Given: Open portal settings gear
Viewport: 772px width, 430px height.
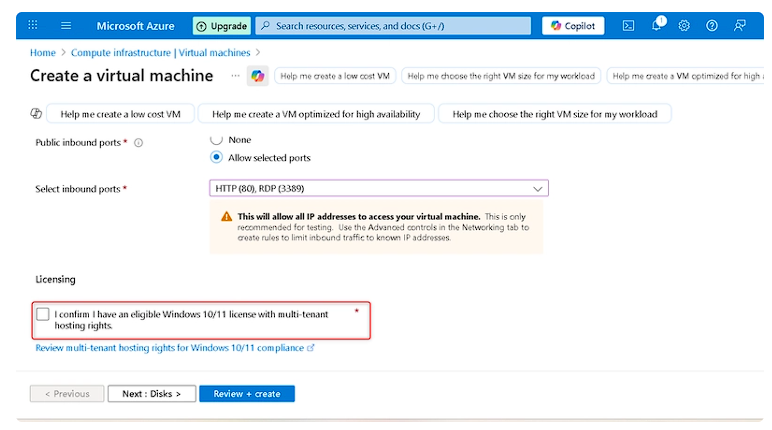Looking at the screenshot, I should point(684,26).
